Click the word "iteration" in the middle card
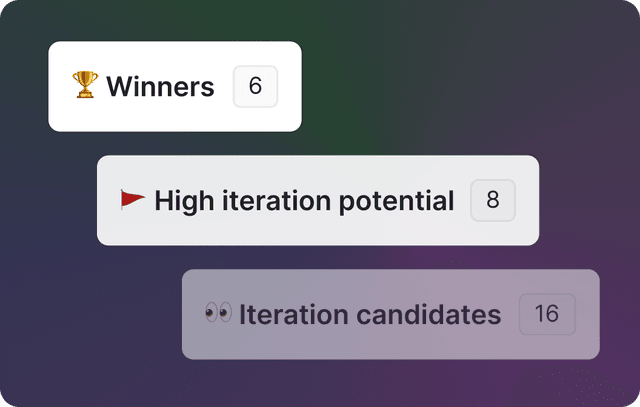The image size is (640, 407). (272, 201)
